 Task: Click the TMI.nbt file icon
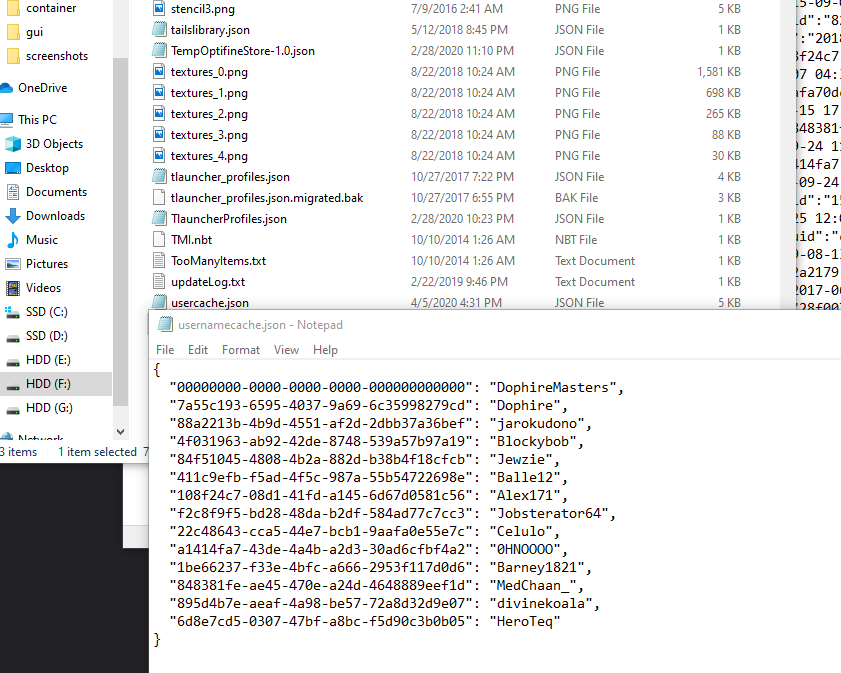[159, 239]
